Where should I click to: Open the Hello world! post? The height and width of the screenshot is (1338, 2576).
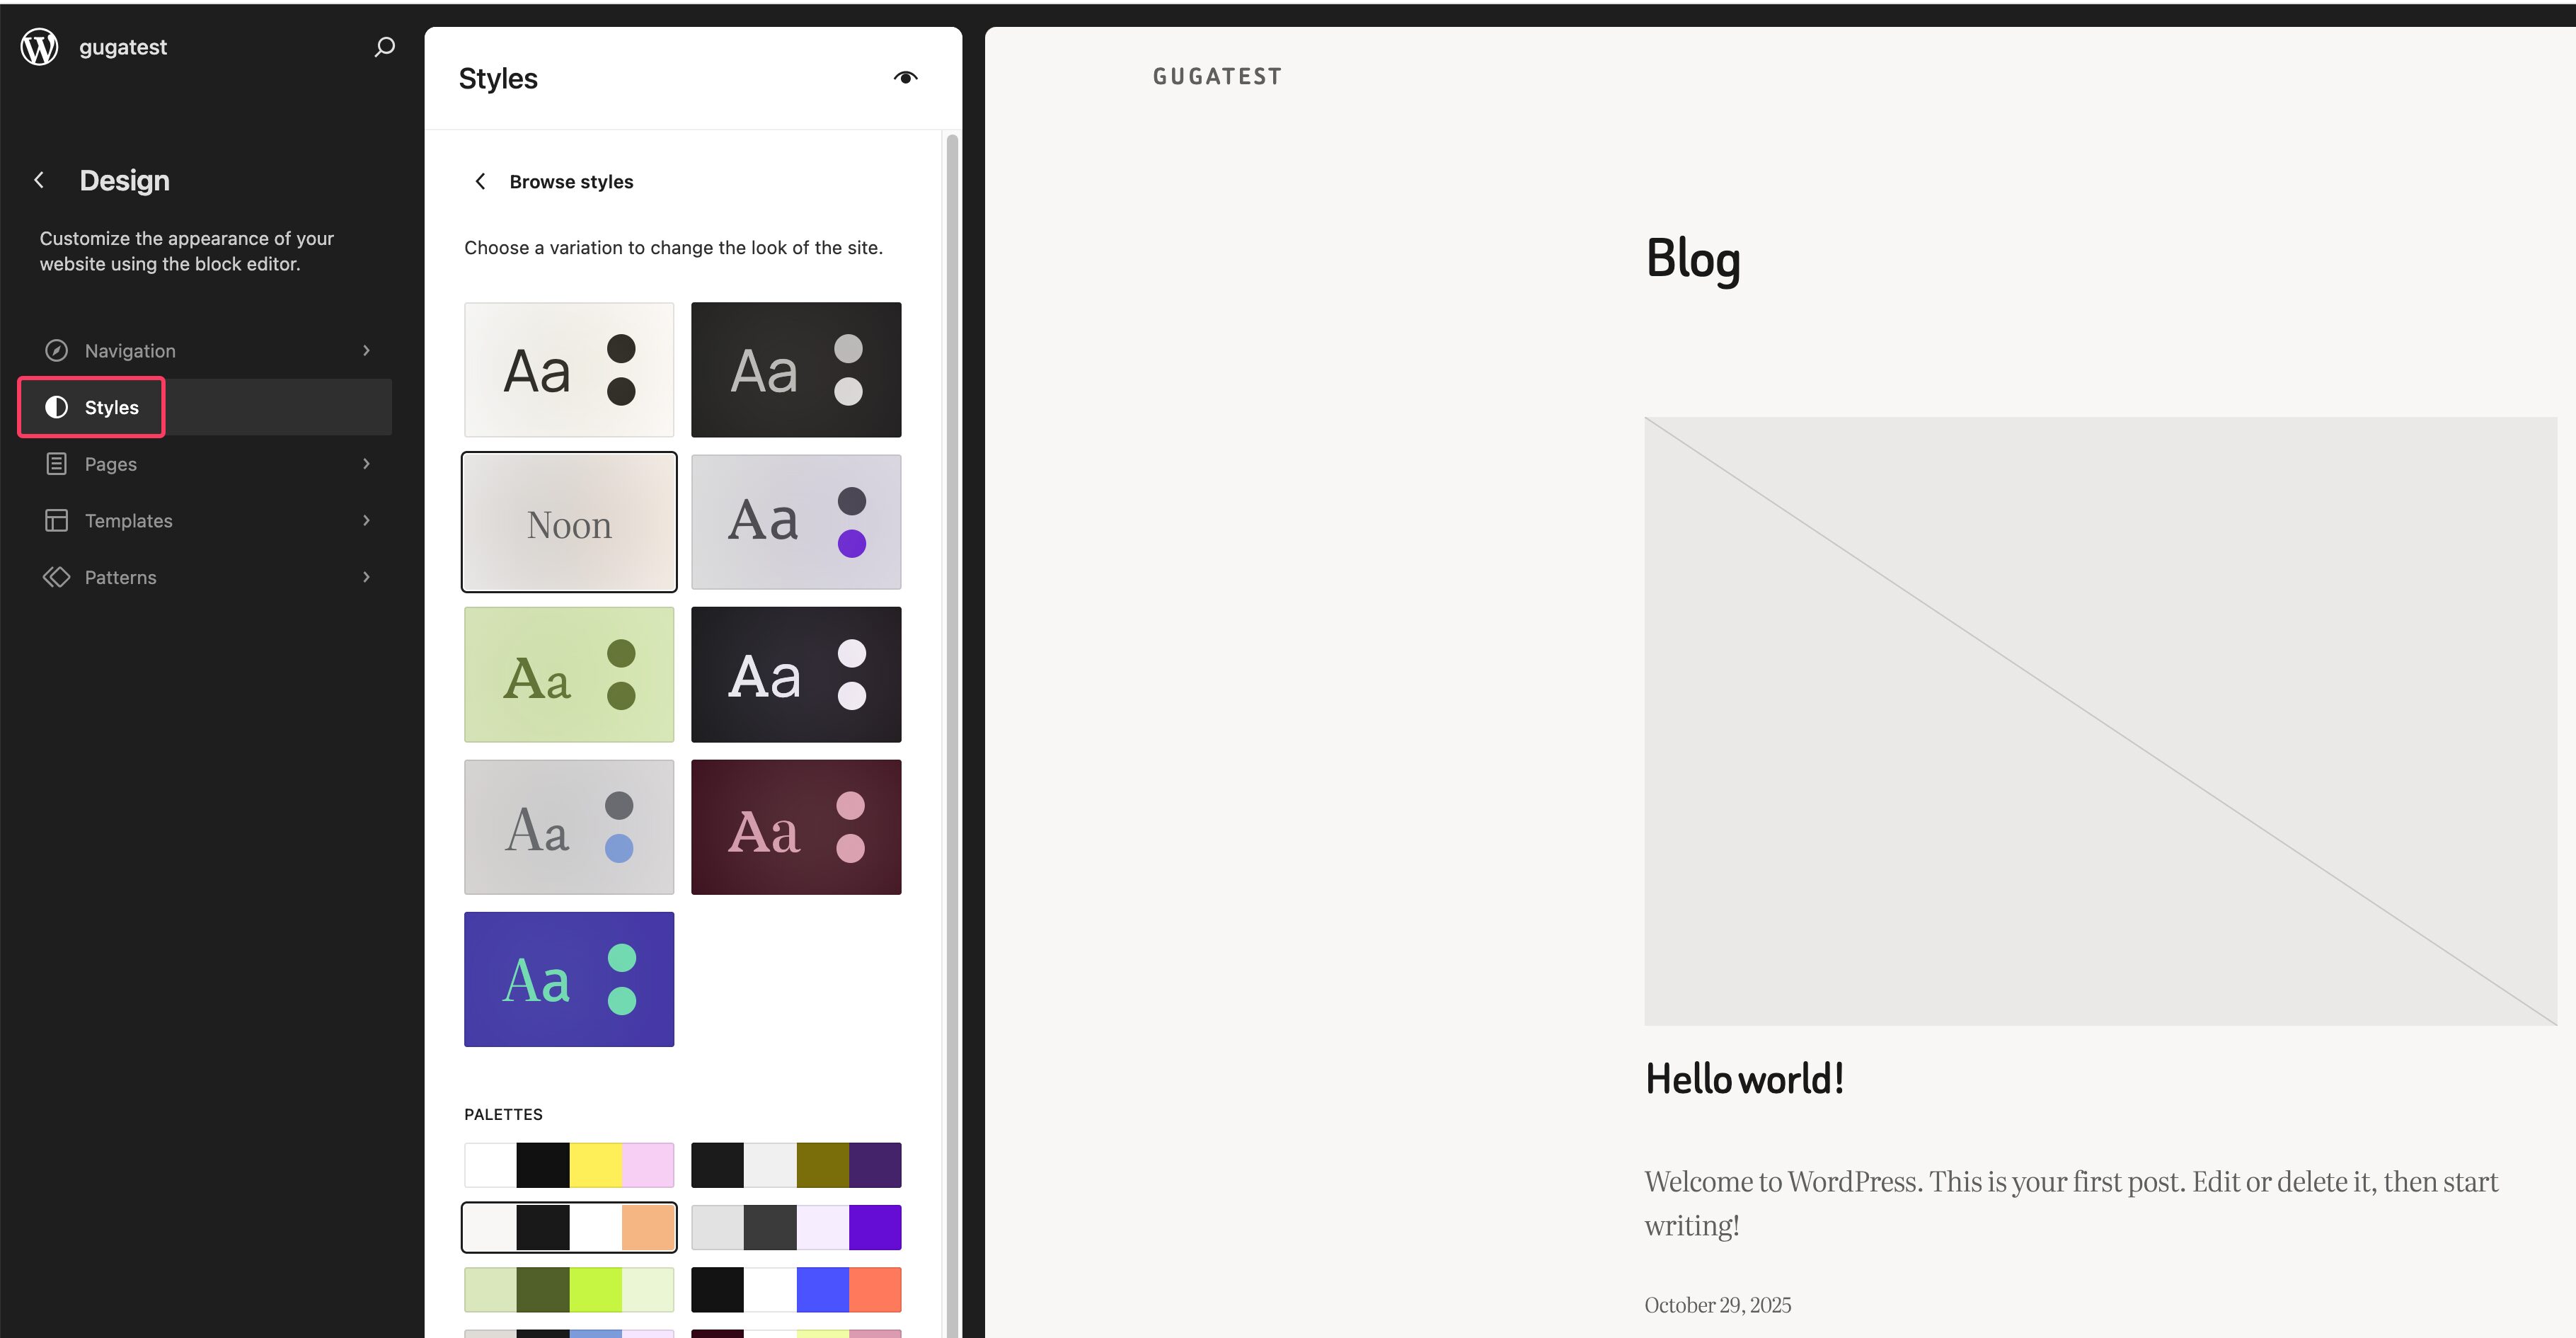pos(1744,1078)
